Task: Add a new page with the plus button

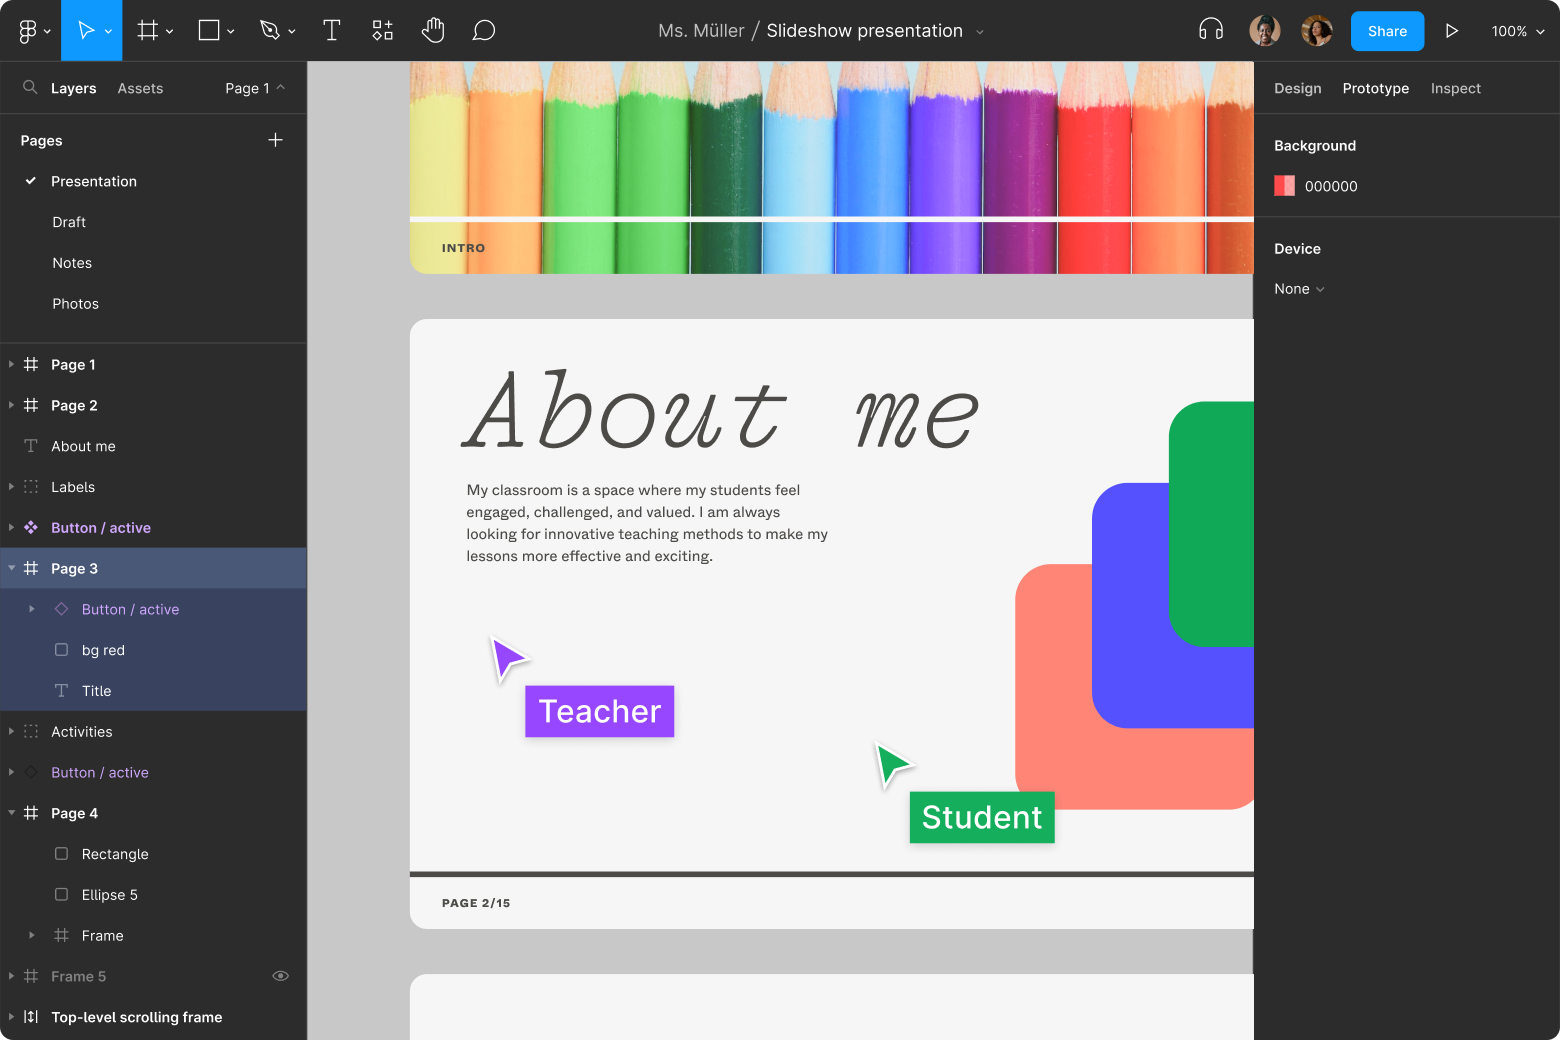Action: 275,140
